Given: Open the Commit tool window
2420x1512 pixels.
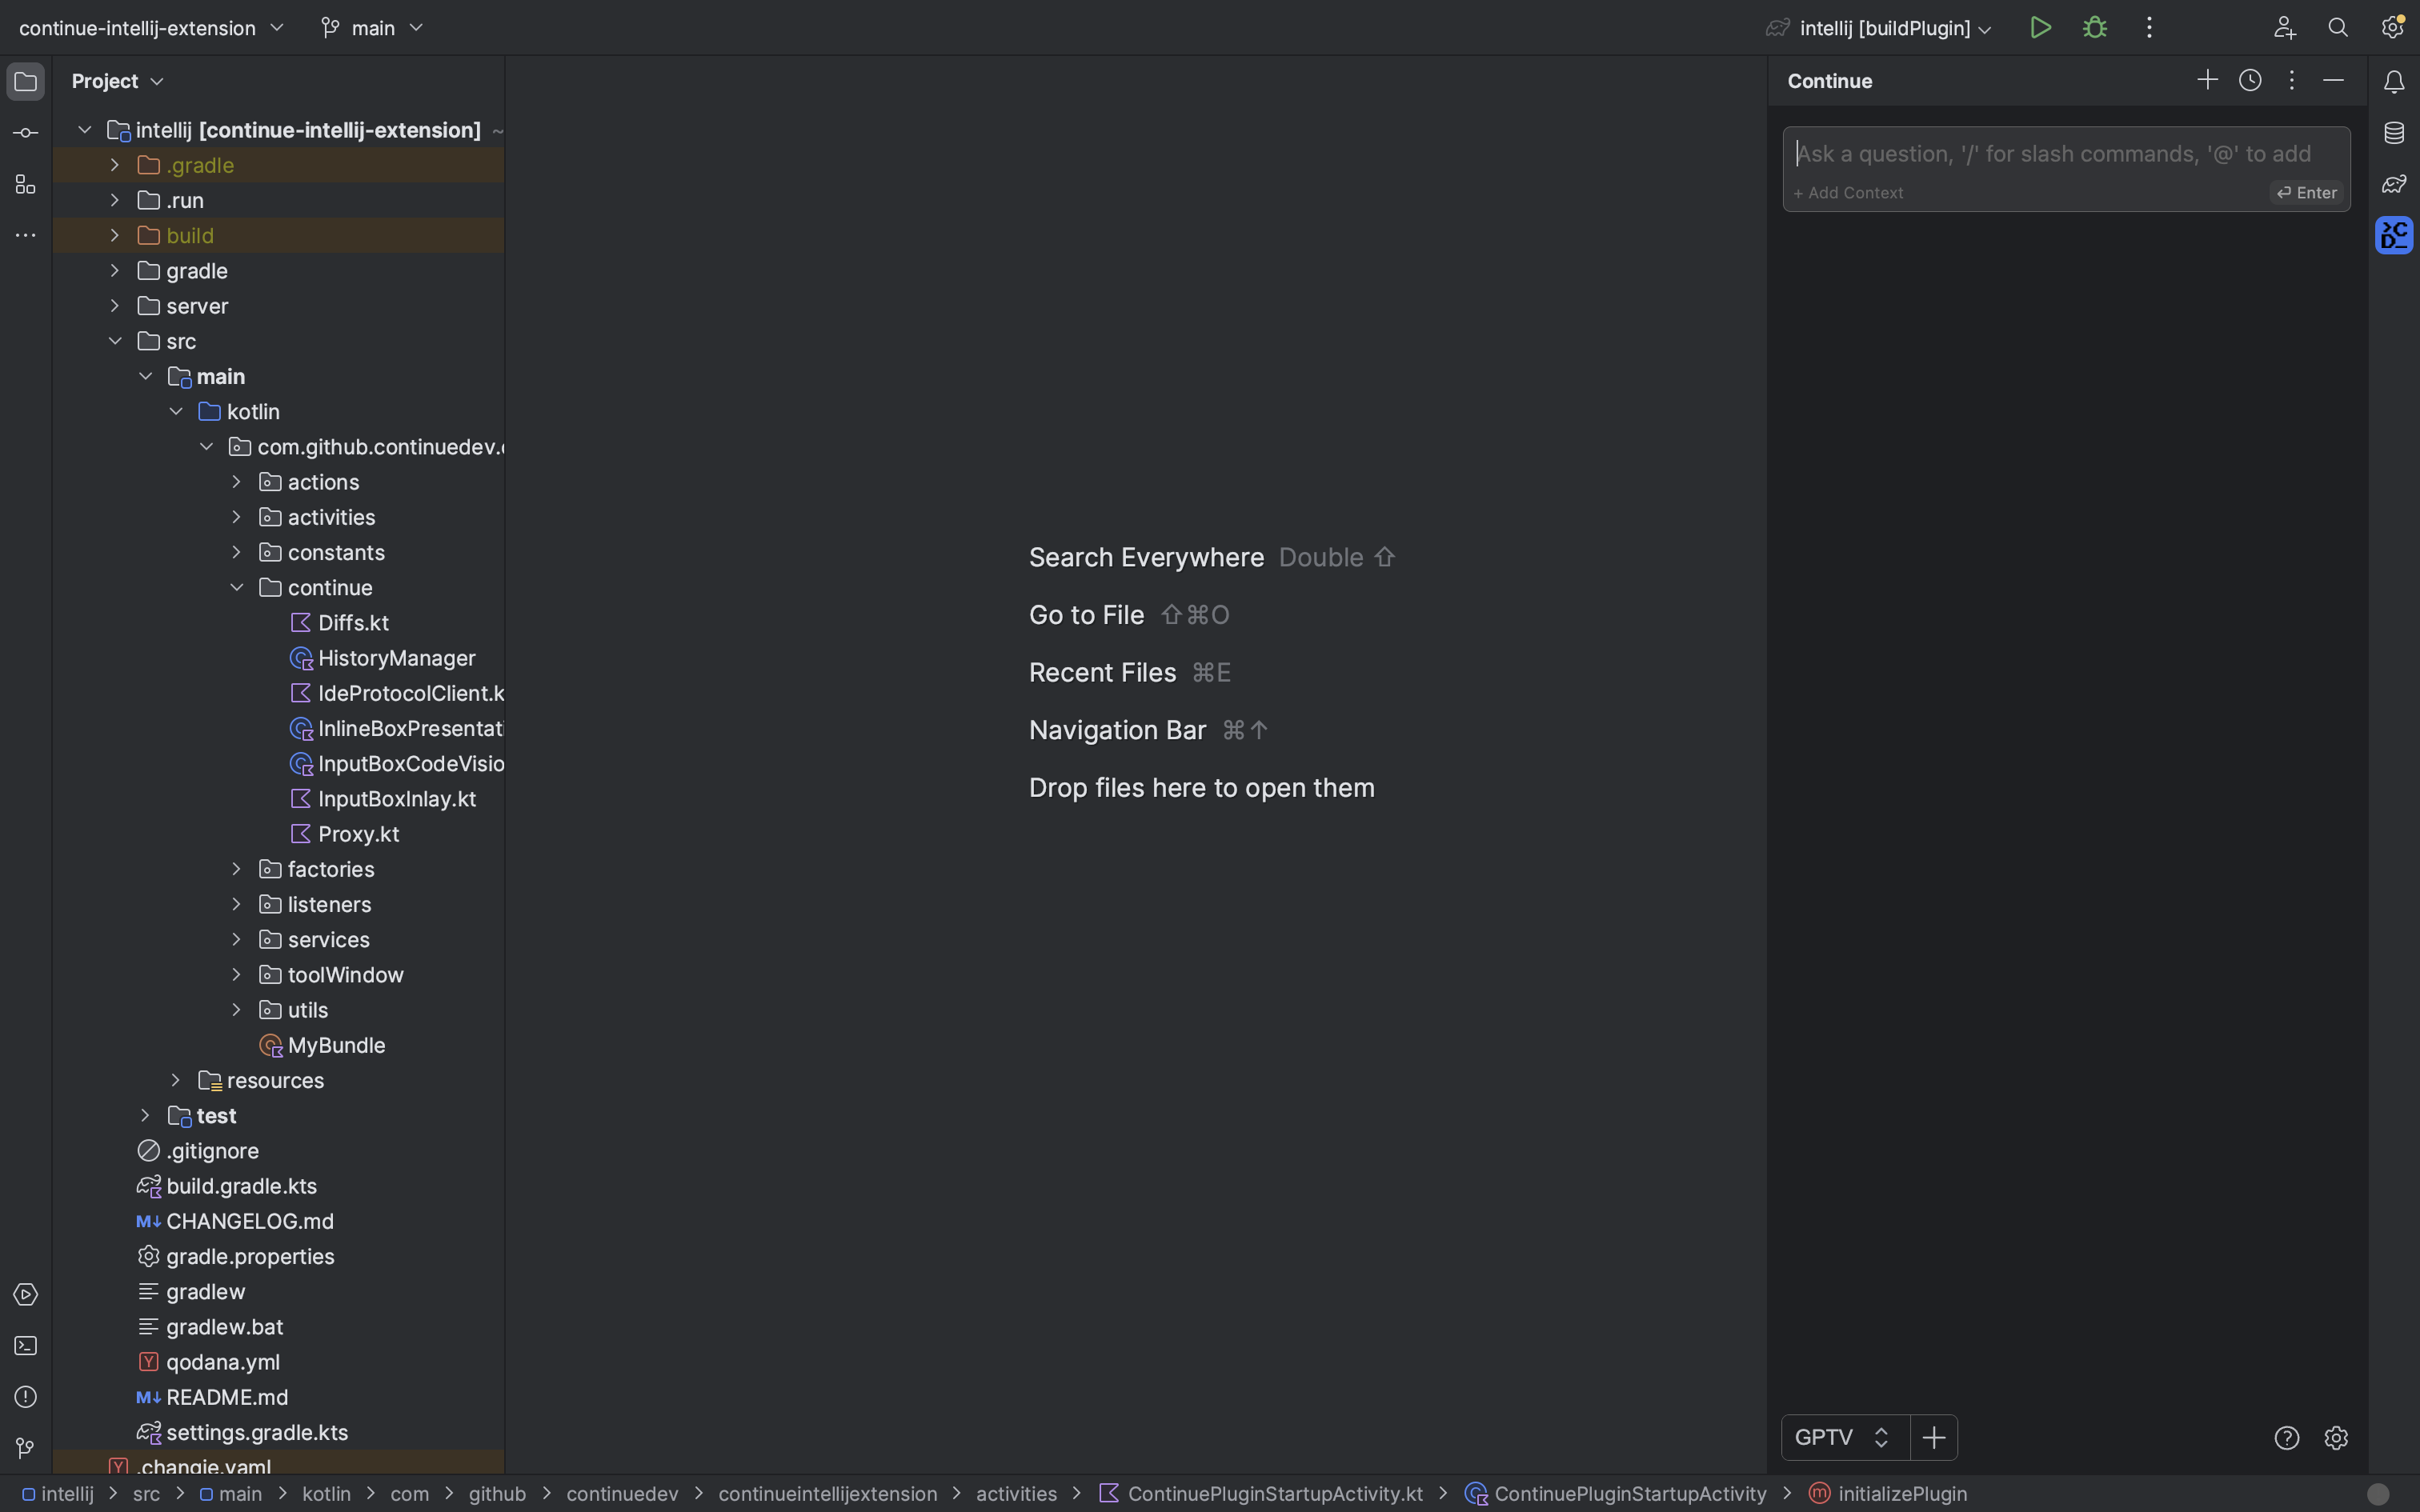Looking at the screenshot, I should [24, 132].
